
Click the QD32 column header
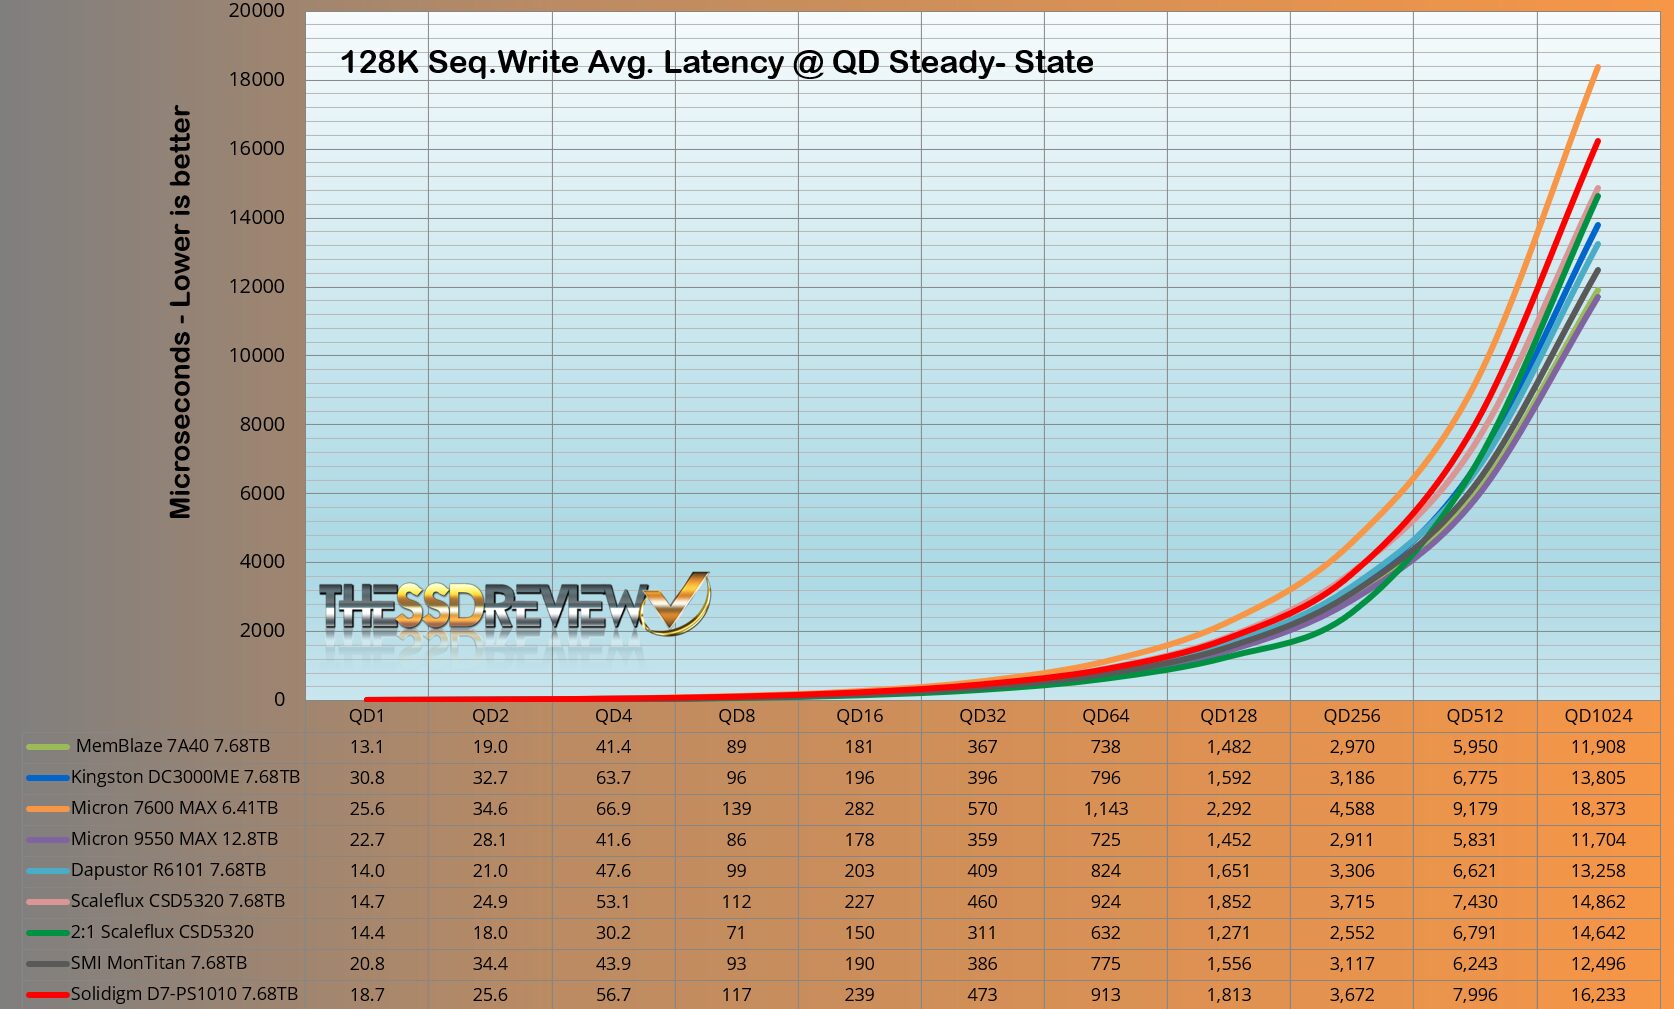click(x=982, y=716)
